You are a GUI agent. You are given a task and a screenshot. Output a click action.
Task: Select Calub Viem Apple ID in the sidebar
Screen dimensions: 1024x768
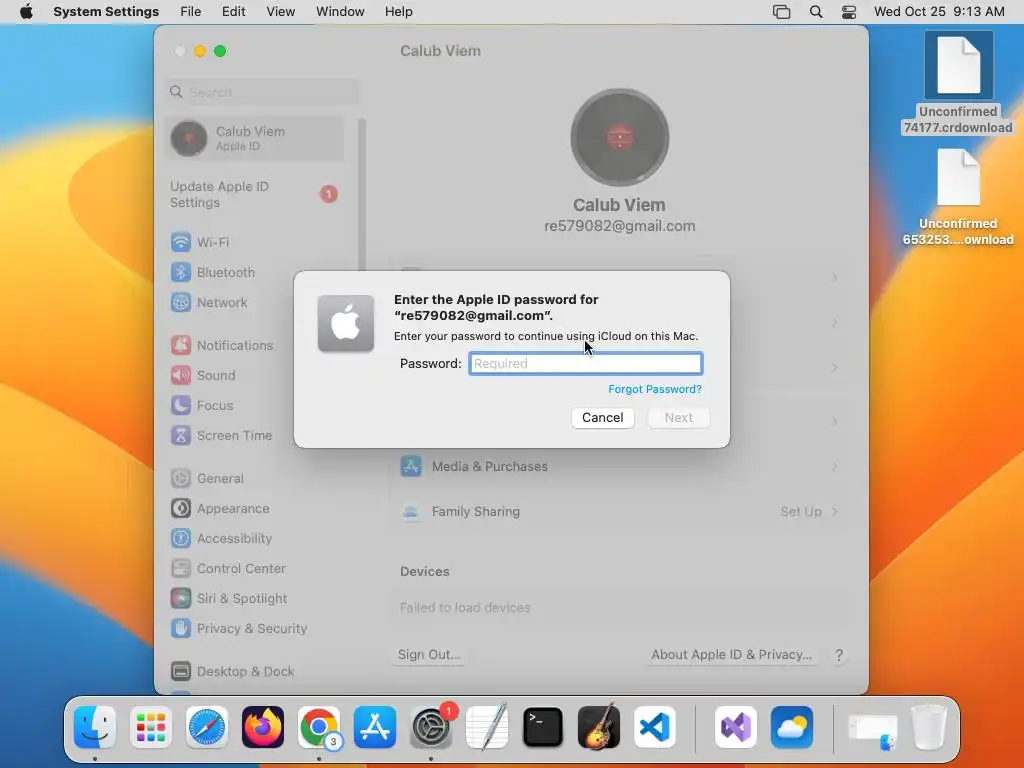tap(255, 138)
